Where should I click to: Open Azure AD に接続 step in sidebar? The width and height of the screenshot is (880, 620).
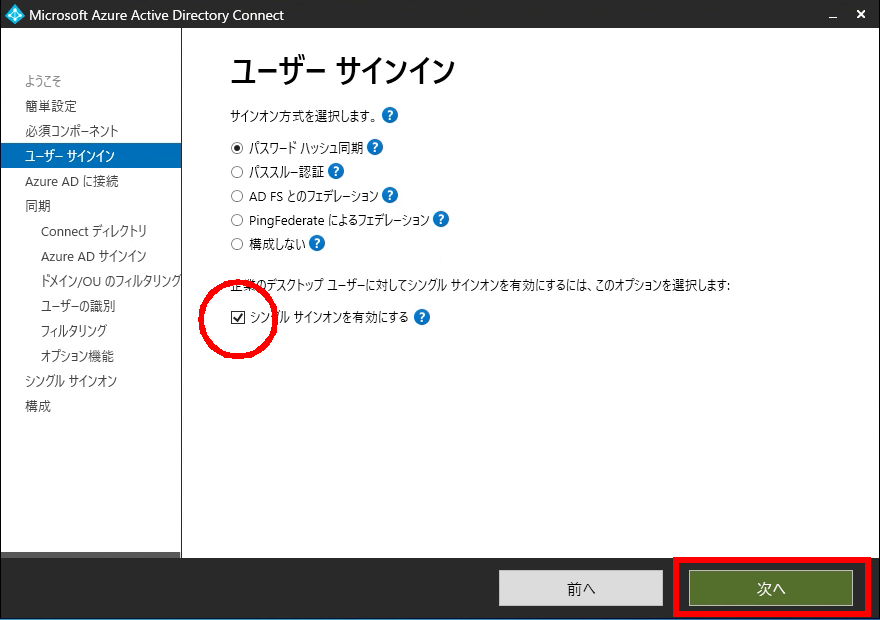tap(72, 181)
